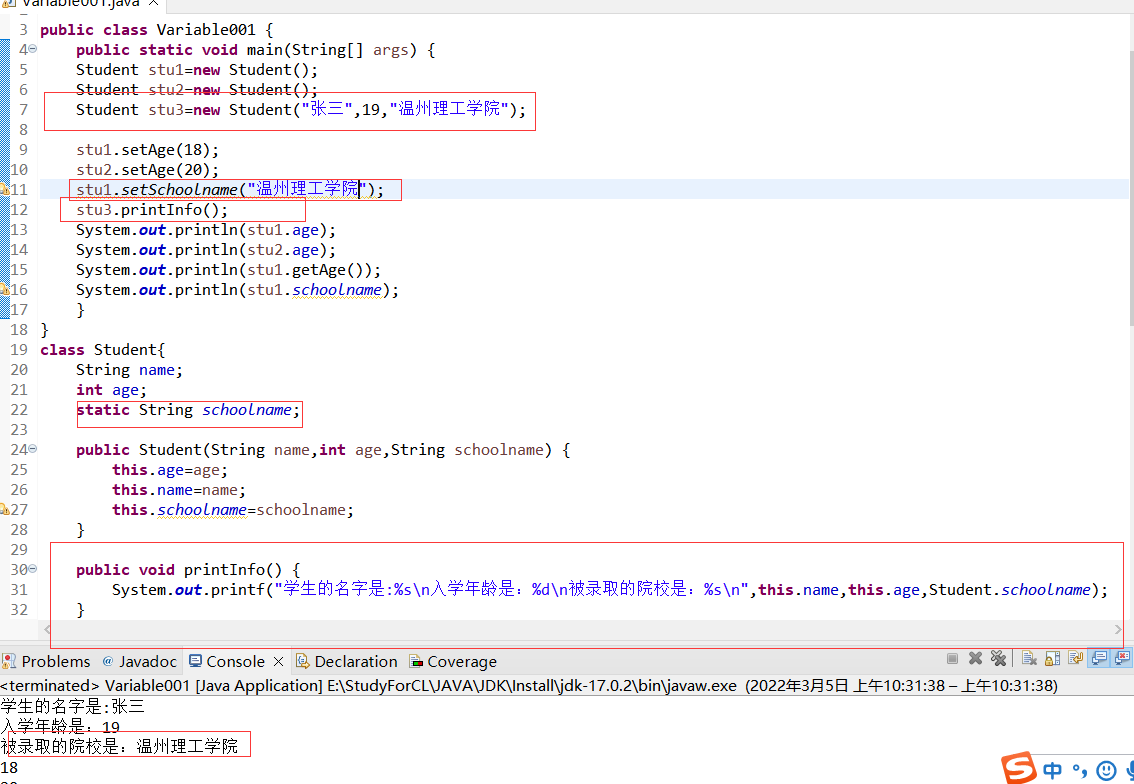Viewport: 1134px width, 784px height.
Task: Click the Remove Launch icon
Action: click(976, 658)
